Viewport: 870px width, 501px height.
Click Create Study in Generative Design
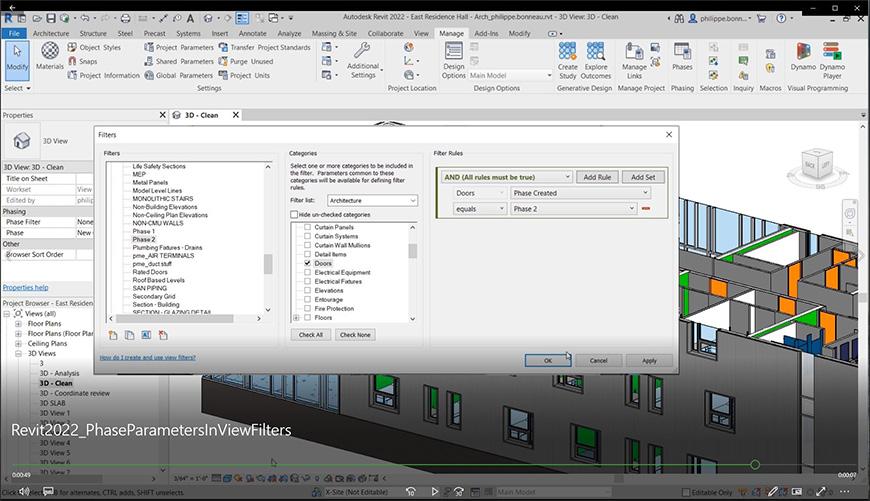[568, 60]
